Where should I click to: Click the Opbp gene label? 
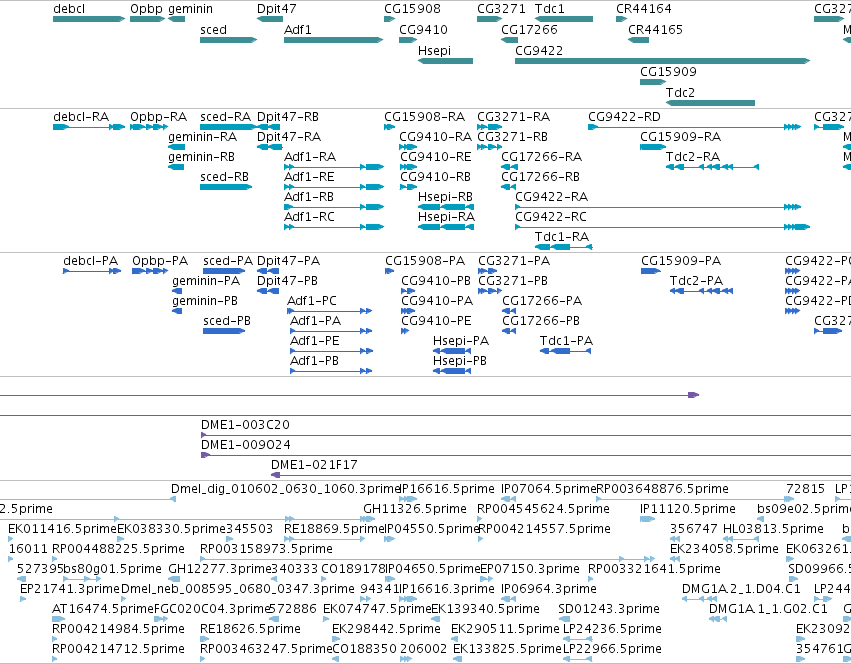[x=147, y=9]
